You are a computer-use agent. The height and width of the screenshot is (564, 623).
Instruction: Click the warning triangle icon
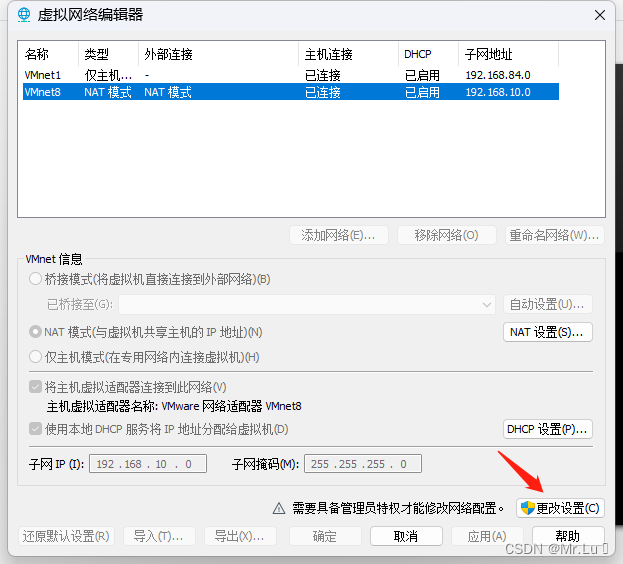[279, 508]
